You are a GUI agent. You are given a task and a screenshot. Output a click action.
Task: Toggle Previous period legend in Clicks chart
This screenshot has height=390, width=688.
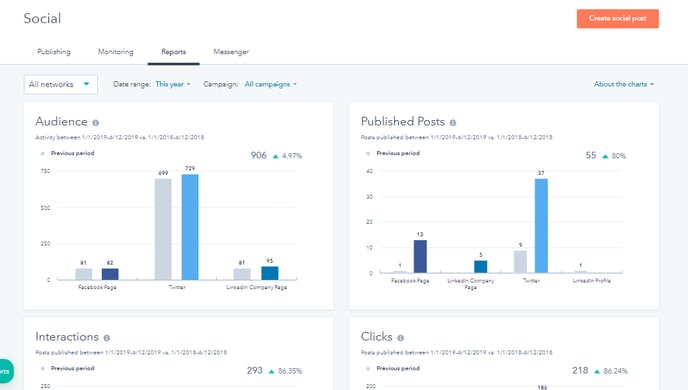[393, 368]
